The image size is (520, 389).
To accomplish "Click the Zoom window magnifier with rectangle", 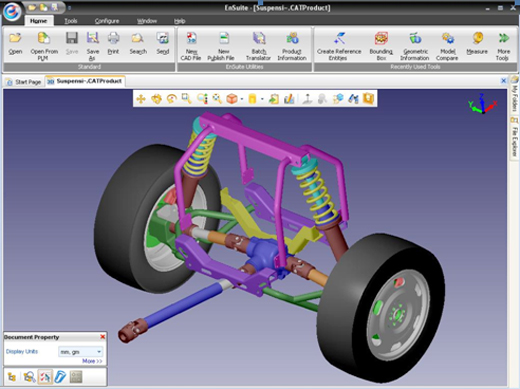I will tap(187, 99).
